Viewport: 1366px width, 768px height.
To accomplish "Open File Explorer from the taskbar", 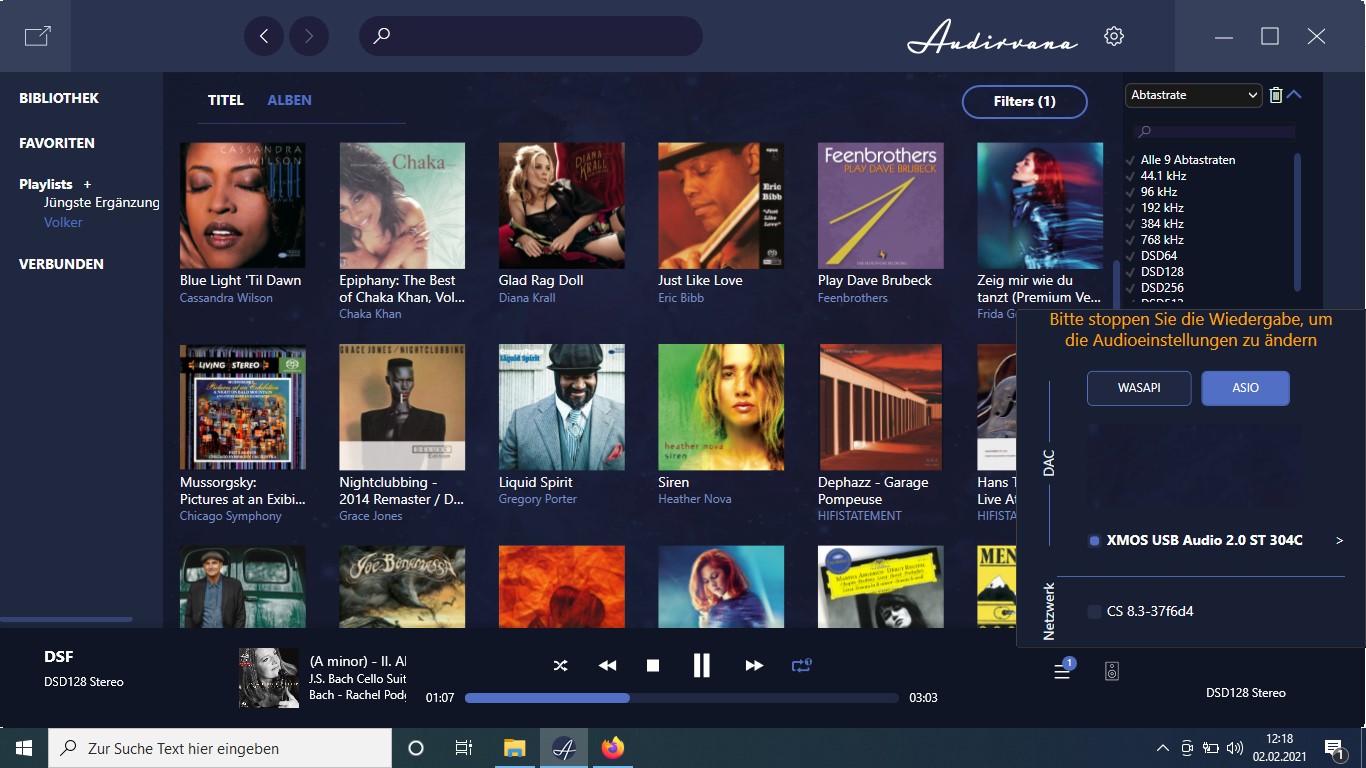I will click(514, 748).
